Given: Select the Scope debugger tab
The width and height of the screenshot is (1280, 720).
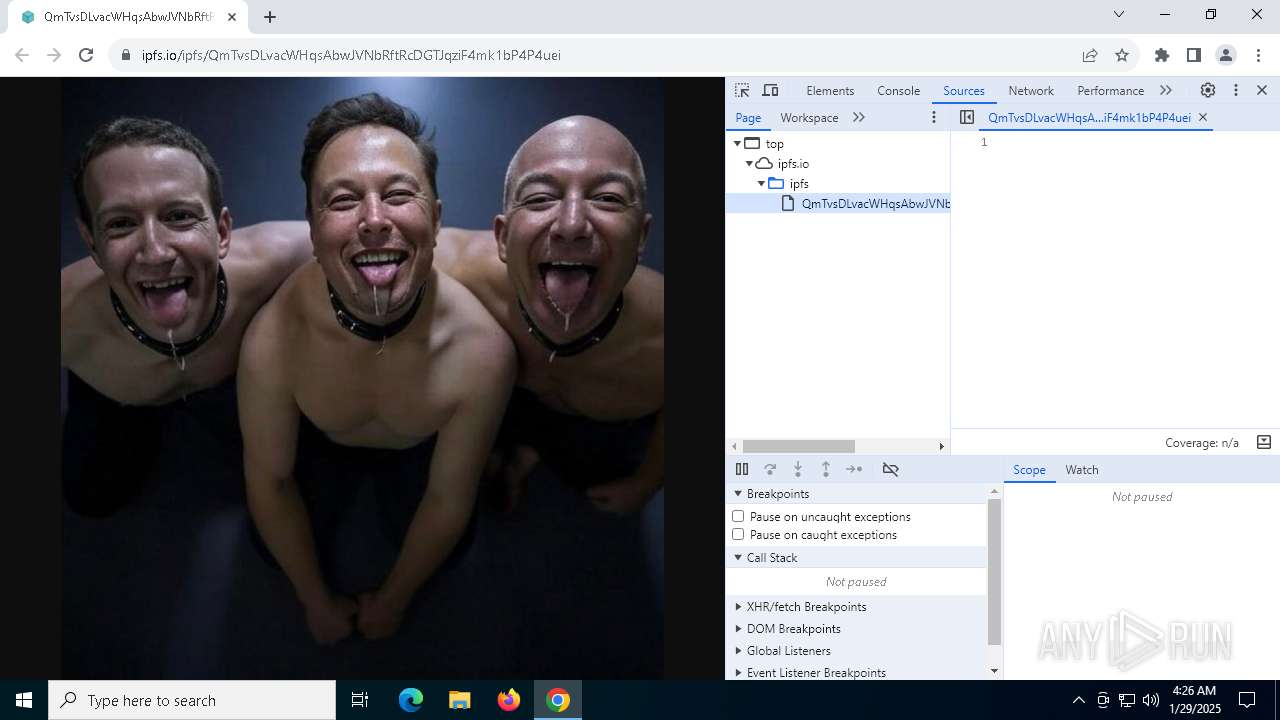Looking at the screenshot, I should coord(1029,470).
